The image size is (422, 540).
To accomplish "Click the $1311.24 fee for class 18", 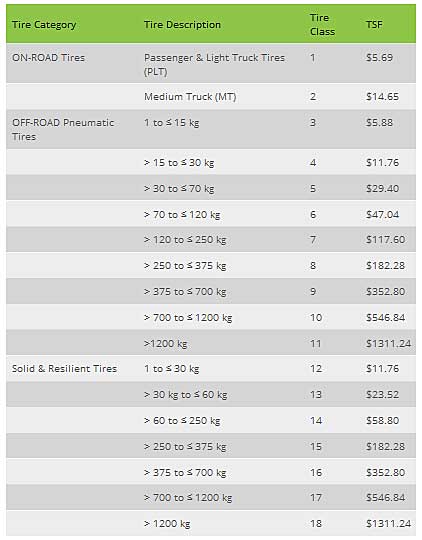I will [389, 523].
